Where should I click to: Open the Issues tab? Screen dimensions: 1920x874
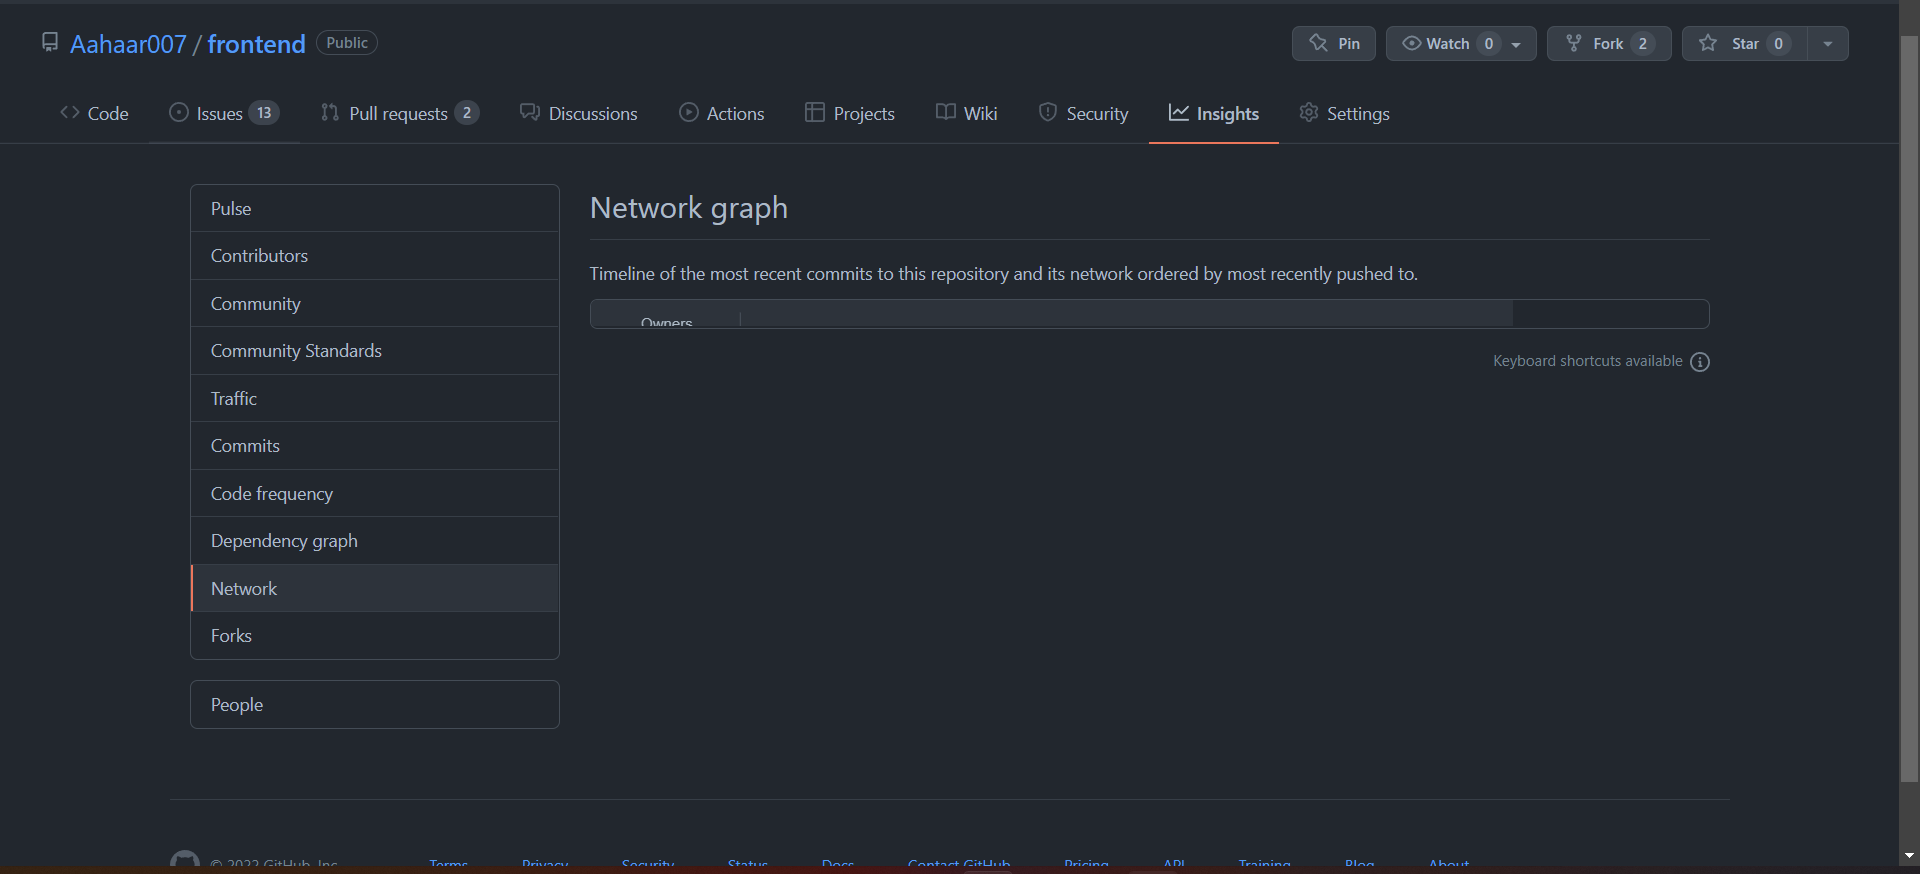coord(224,113)
